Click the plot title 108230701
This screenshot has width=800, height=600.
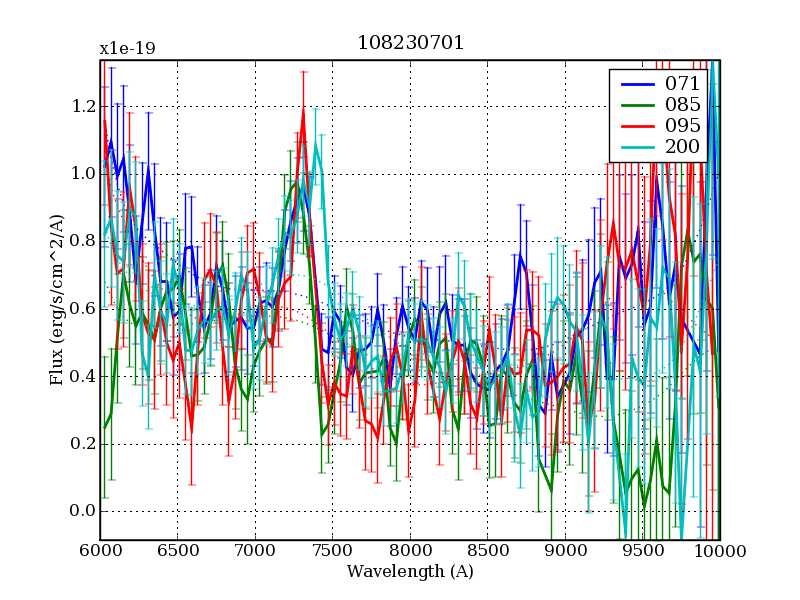tap(410, 43)
